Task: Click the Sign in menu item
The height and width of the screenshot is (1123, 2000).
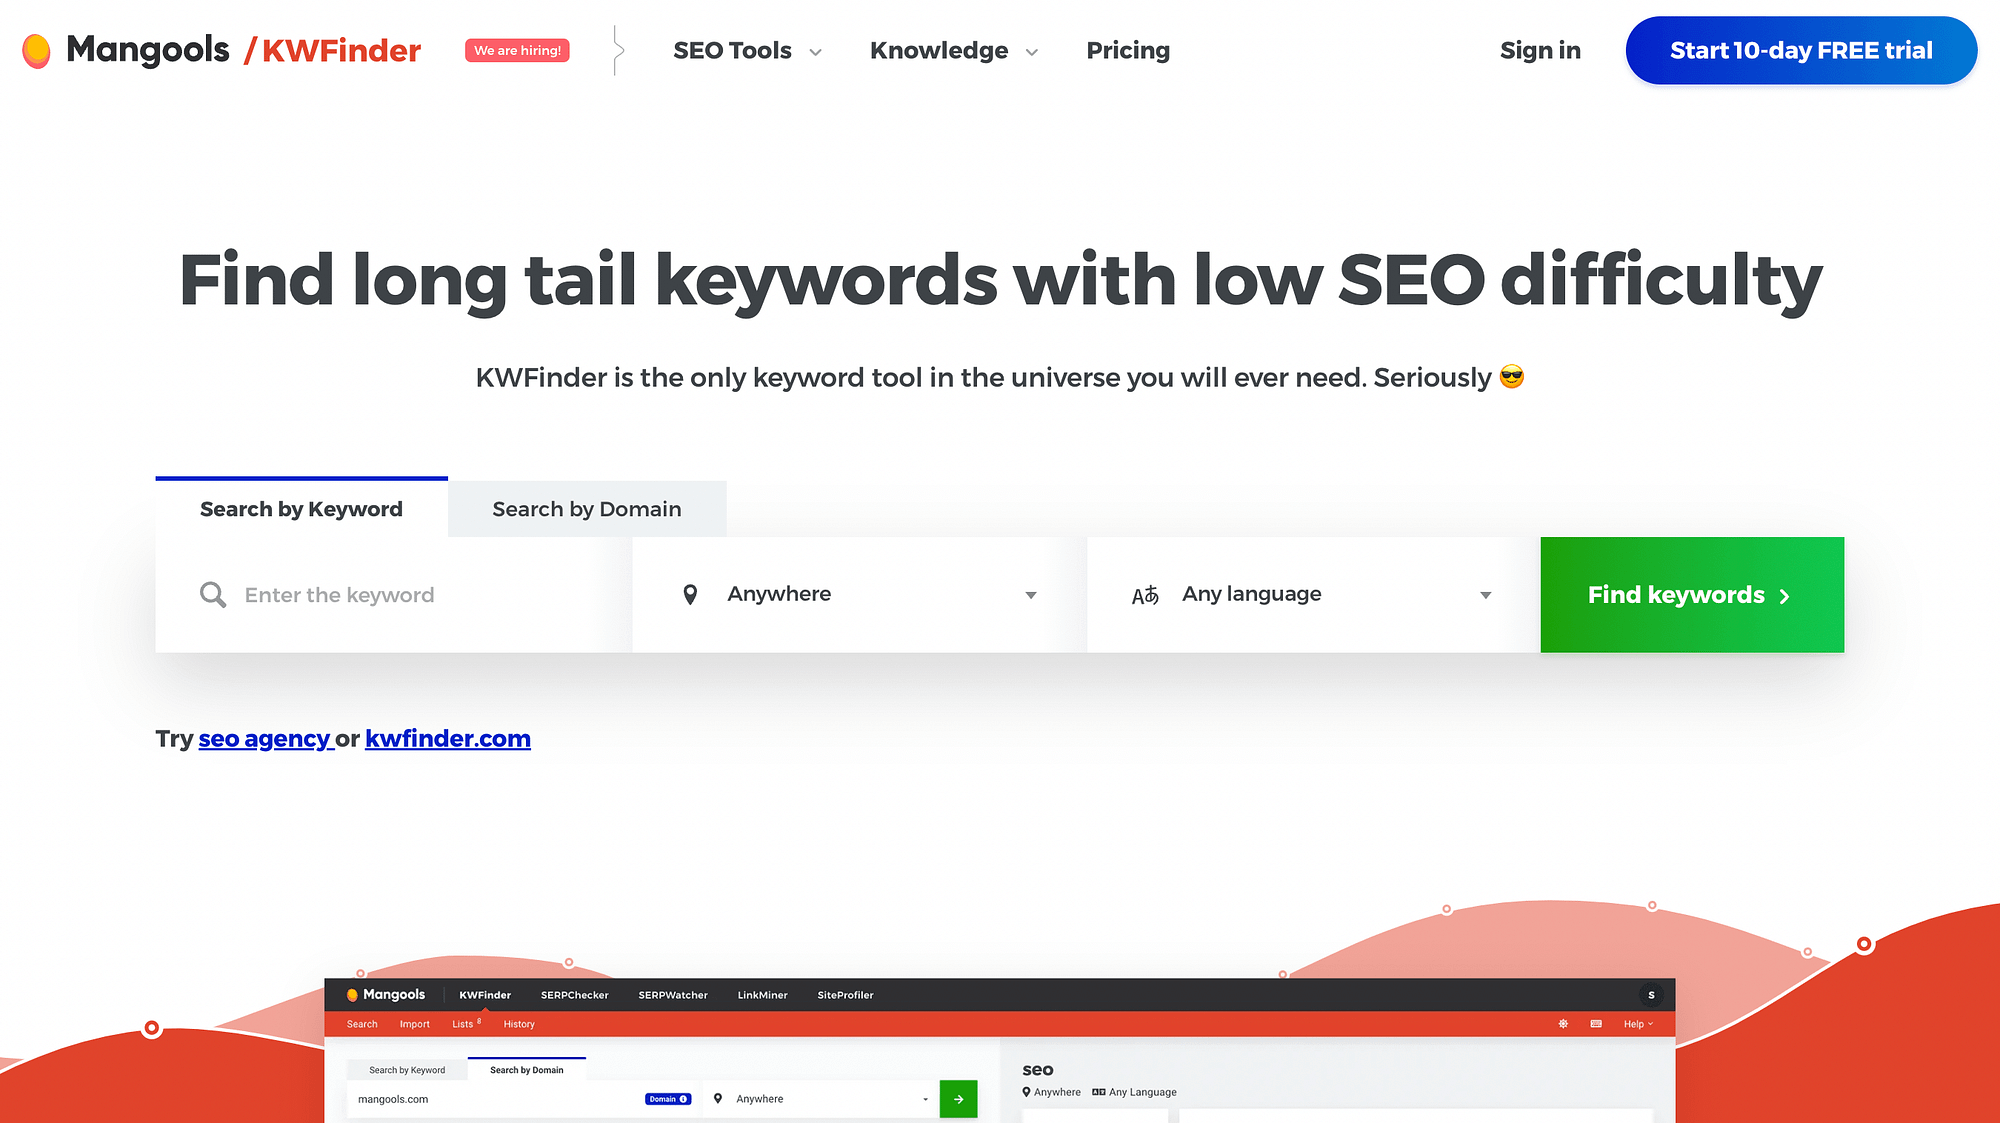Action: pyautogui.click(x=1540, y=51)
